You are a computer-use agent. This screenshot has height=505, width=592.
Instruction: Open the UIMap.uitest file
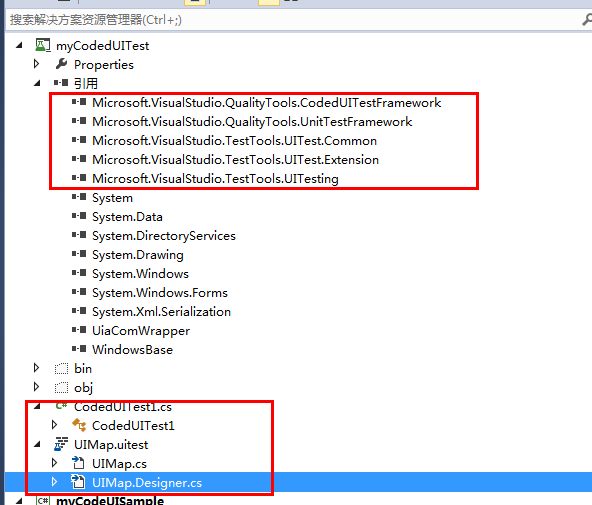pos(111,445)
